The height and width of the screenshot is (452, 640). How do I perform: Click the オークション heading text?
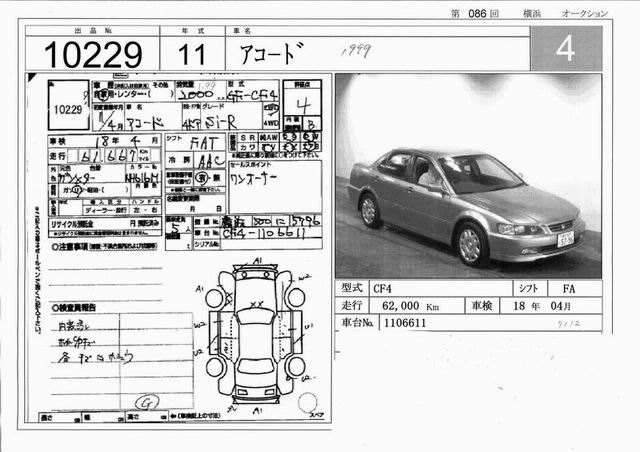(x=584, y=13)
